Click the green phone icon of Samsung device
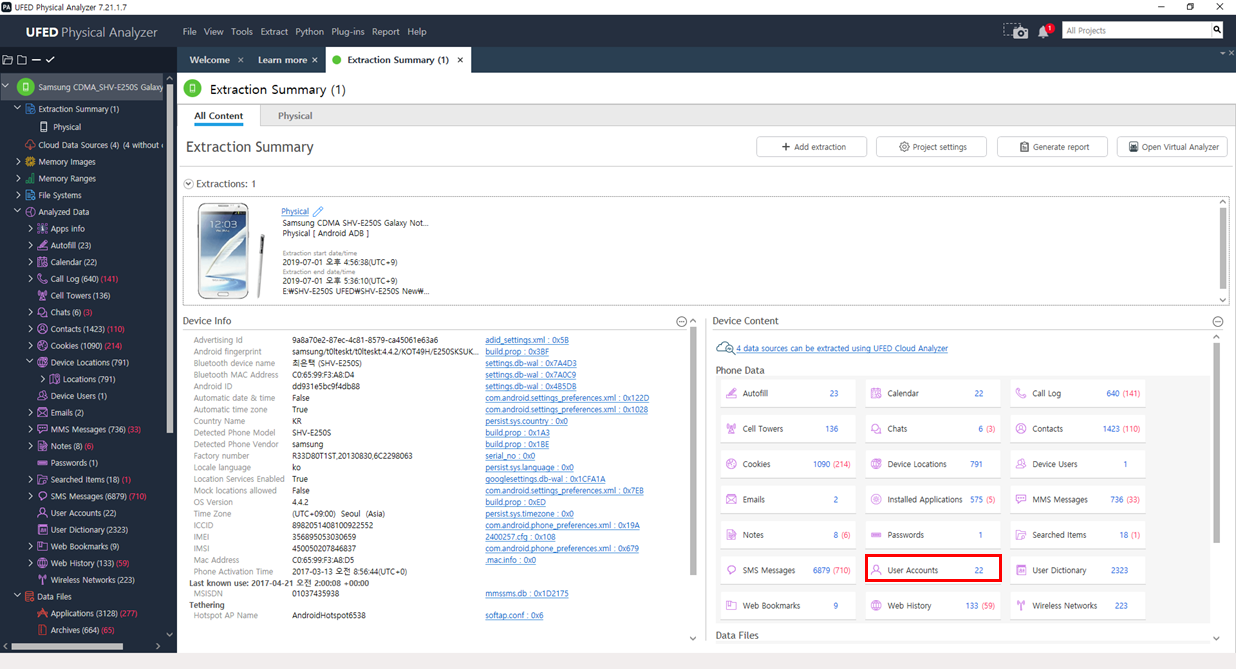Image resolution: width=1236 pixels, height=669 pixels. (x=25, y=87)
